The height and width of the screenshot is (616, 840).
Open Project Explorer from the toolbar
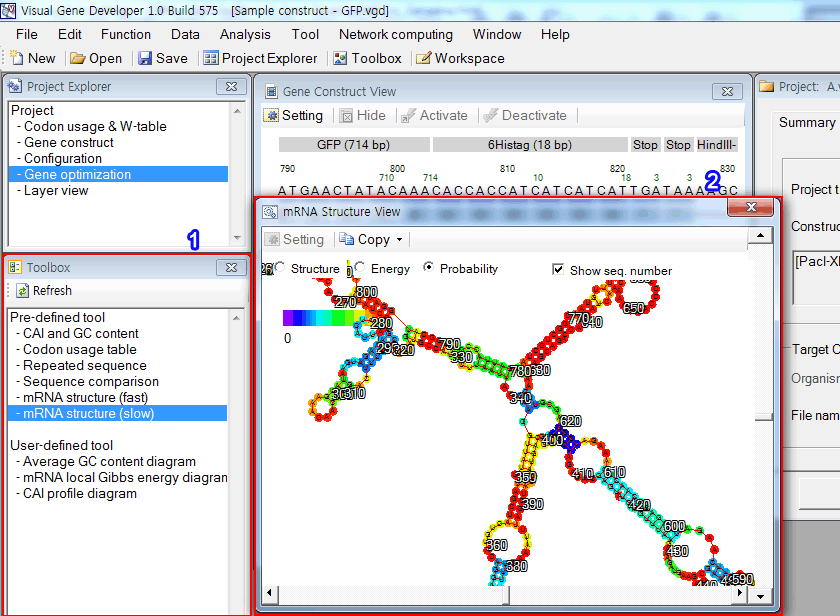pos(210,58)
